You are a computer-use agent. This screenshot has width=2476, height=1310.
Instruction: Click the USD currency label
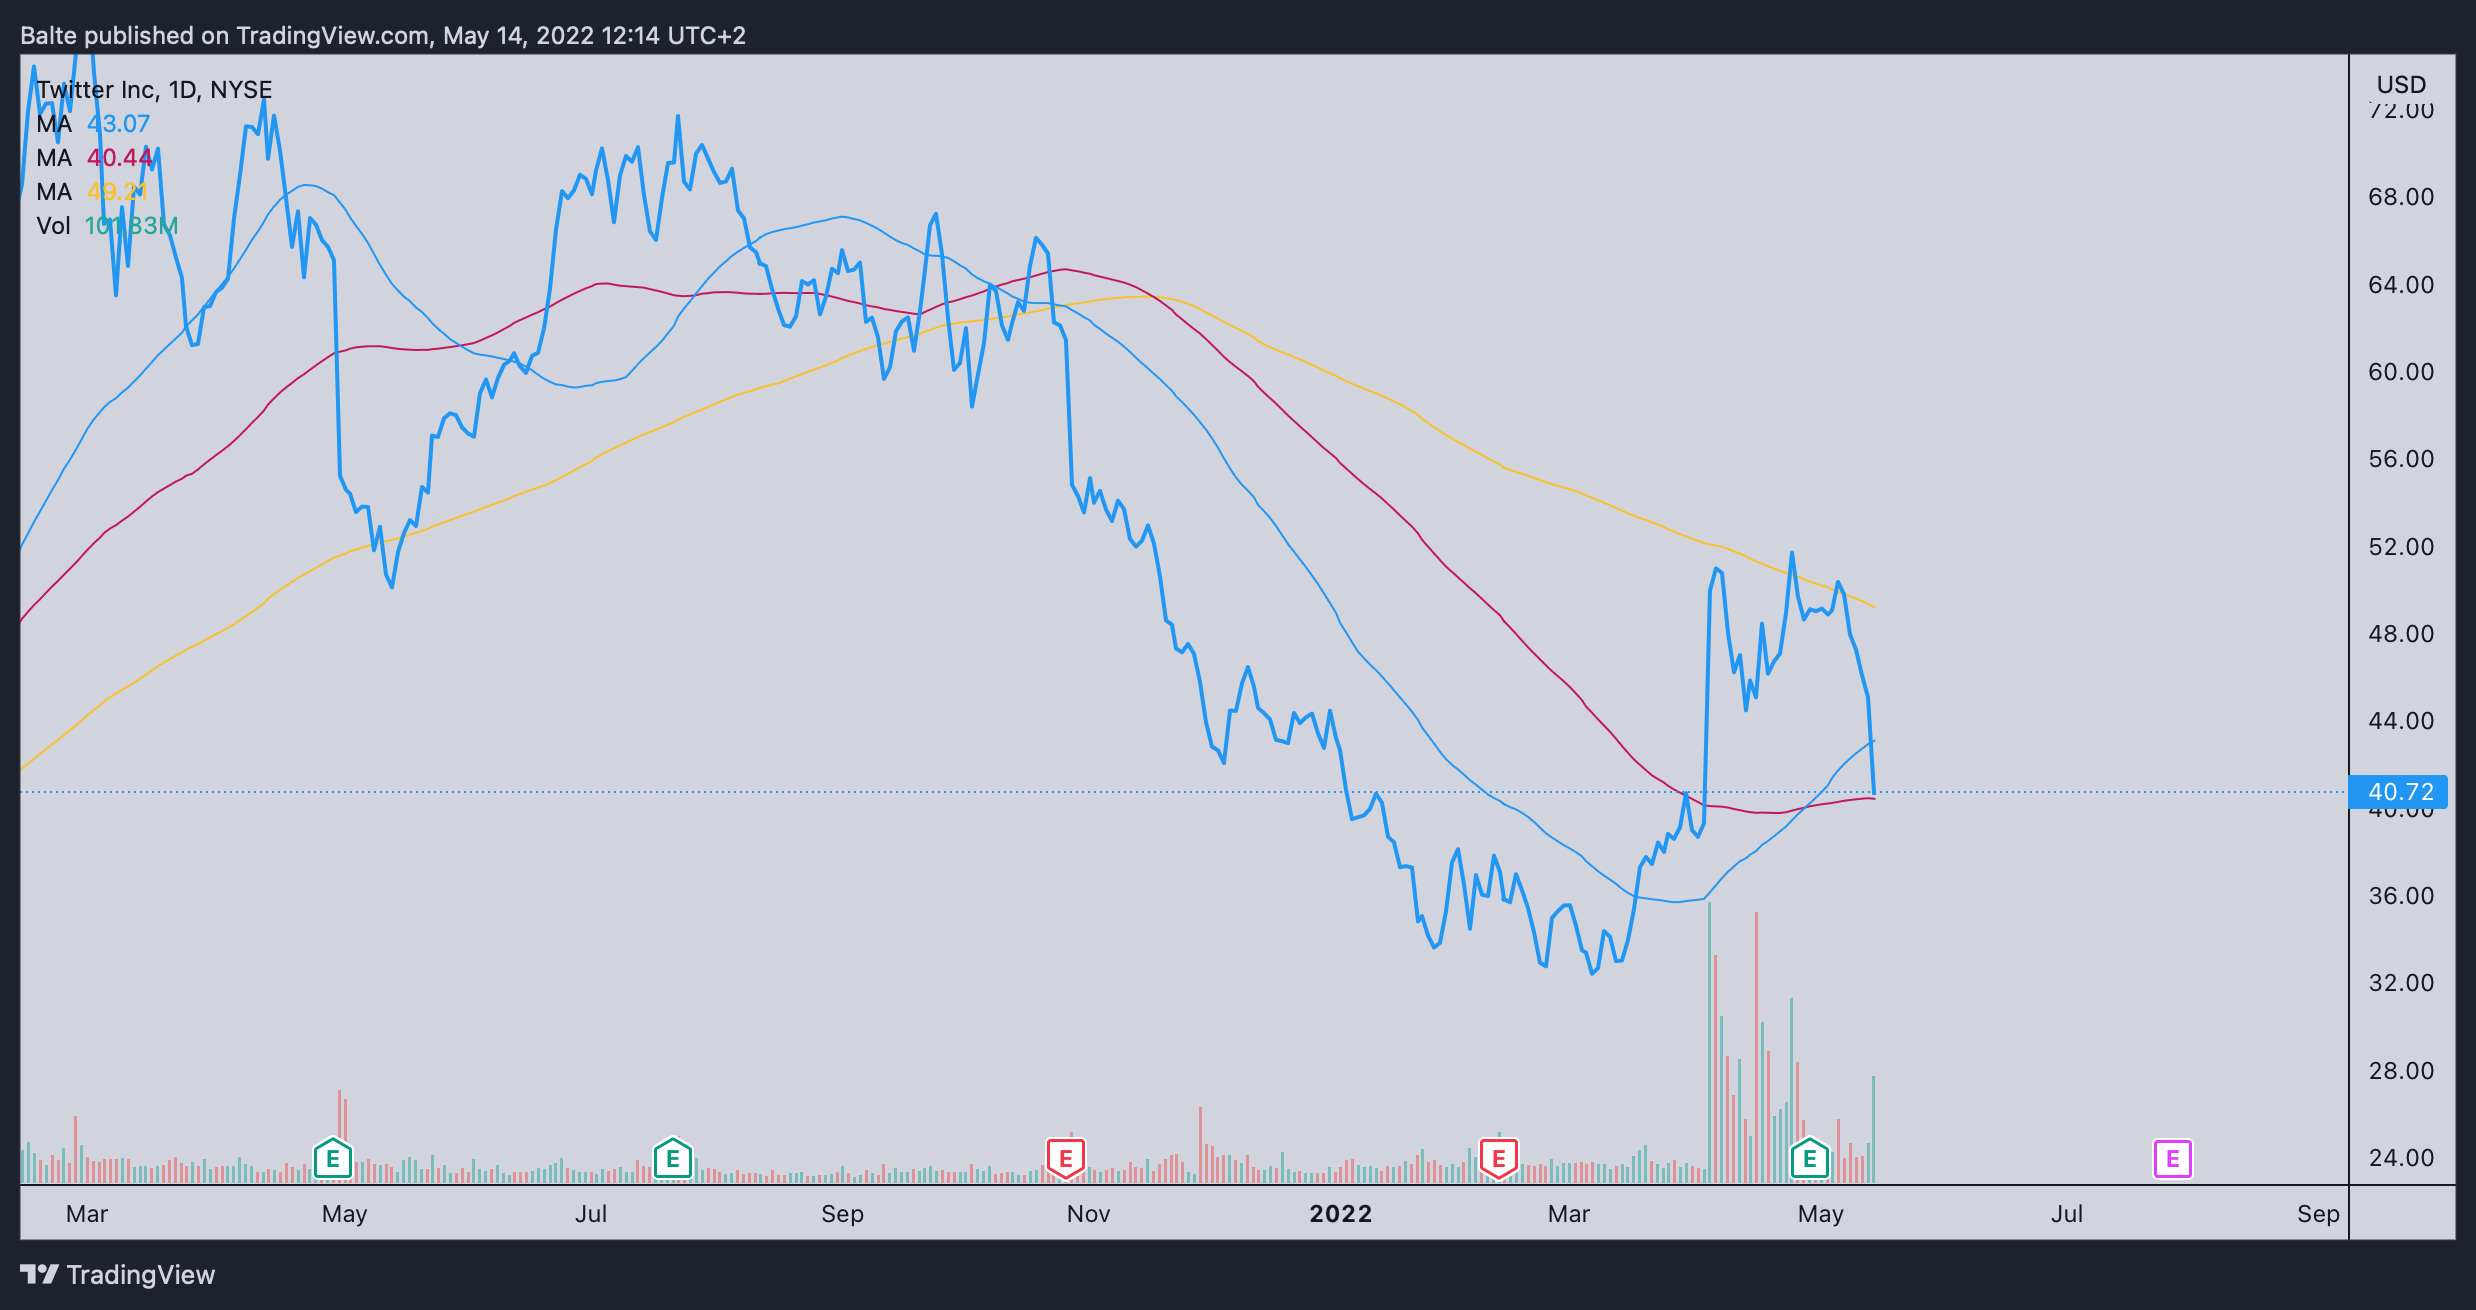click(x=2401, y=85)
